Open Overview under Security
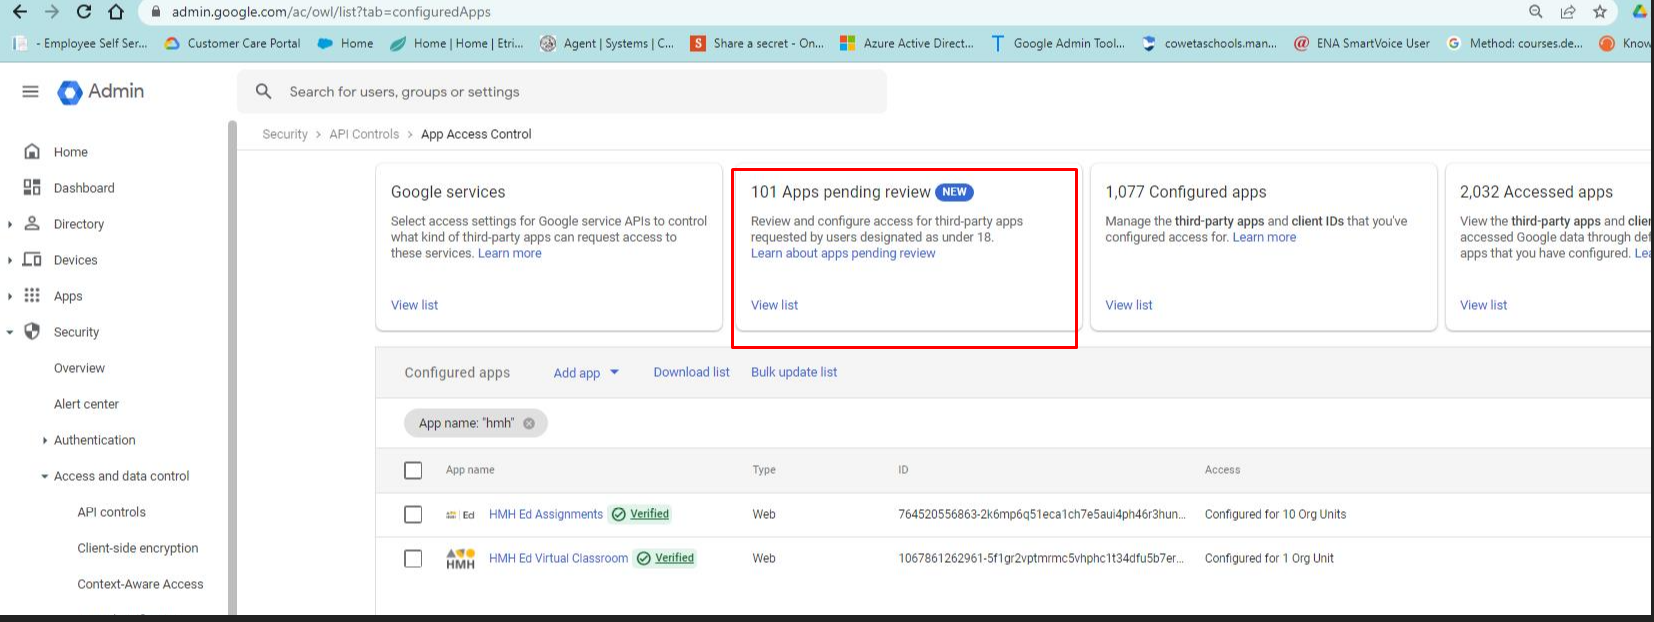Screen dimensions: 1654x622 [79, 368]
